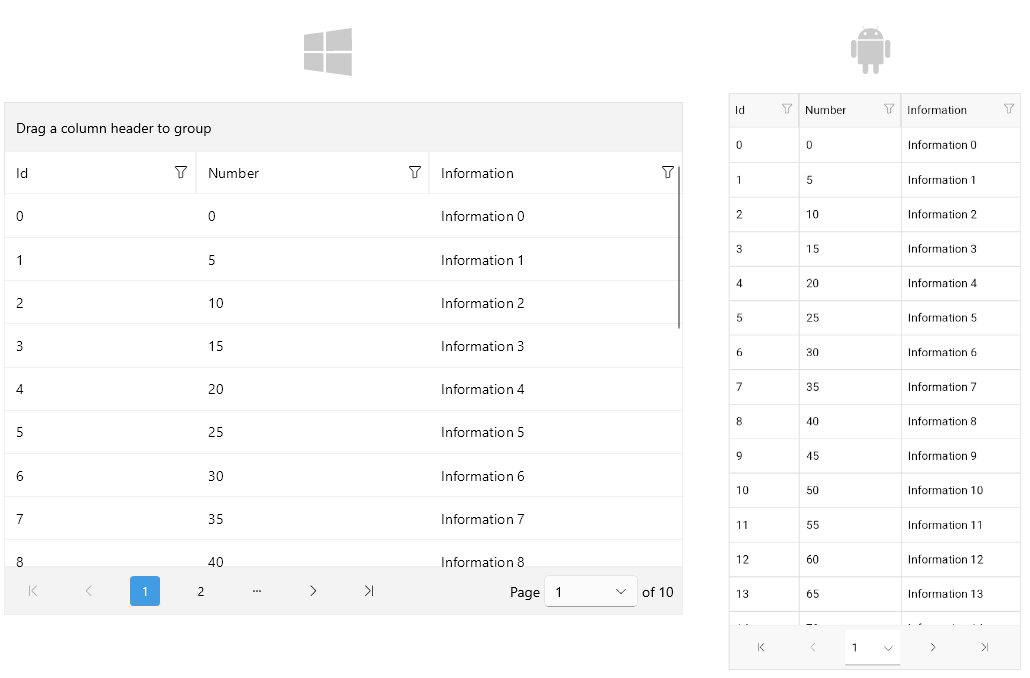The height and width of the screenshot is (678, 1030).
Task: Click the Android robot logo
Action: (870, 48)
